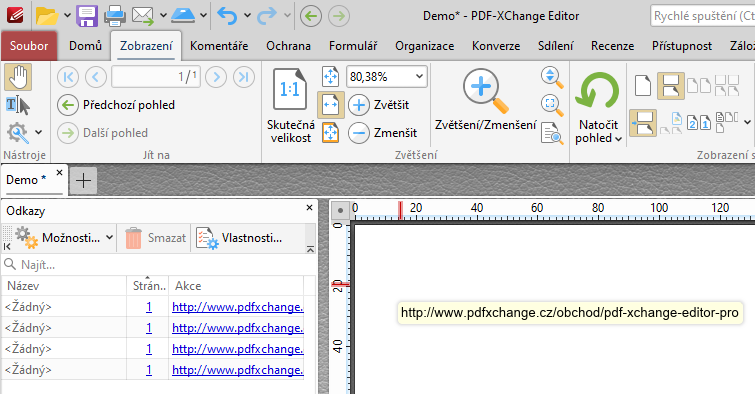Click the ruler origin button
The height and width of the screenshot is (394, 755).
click(x=340, y=210)
